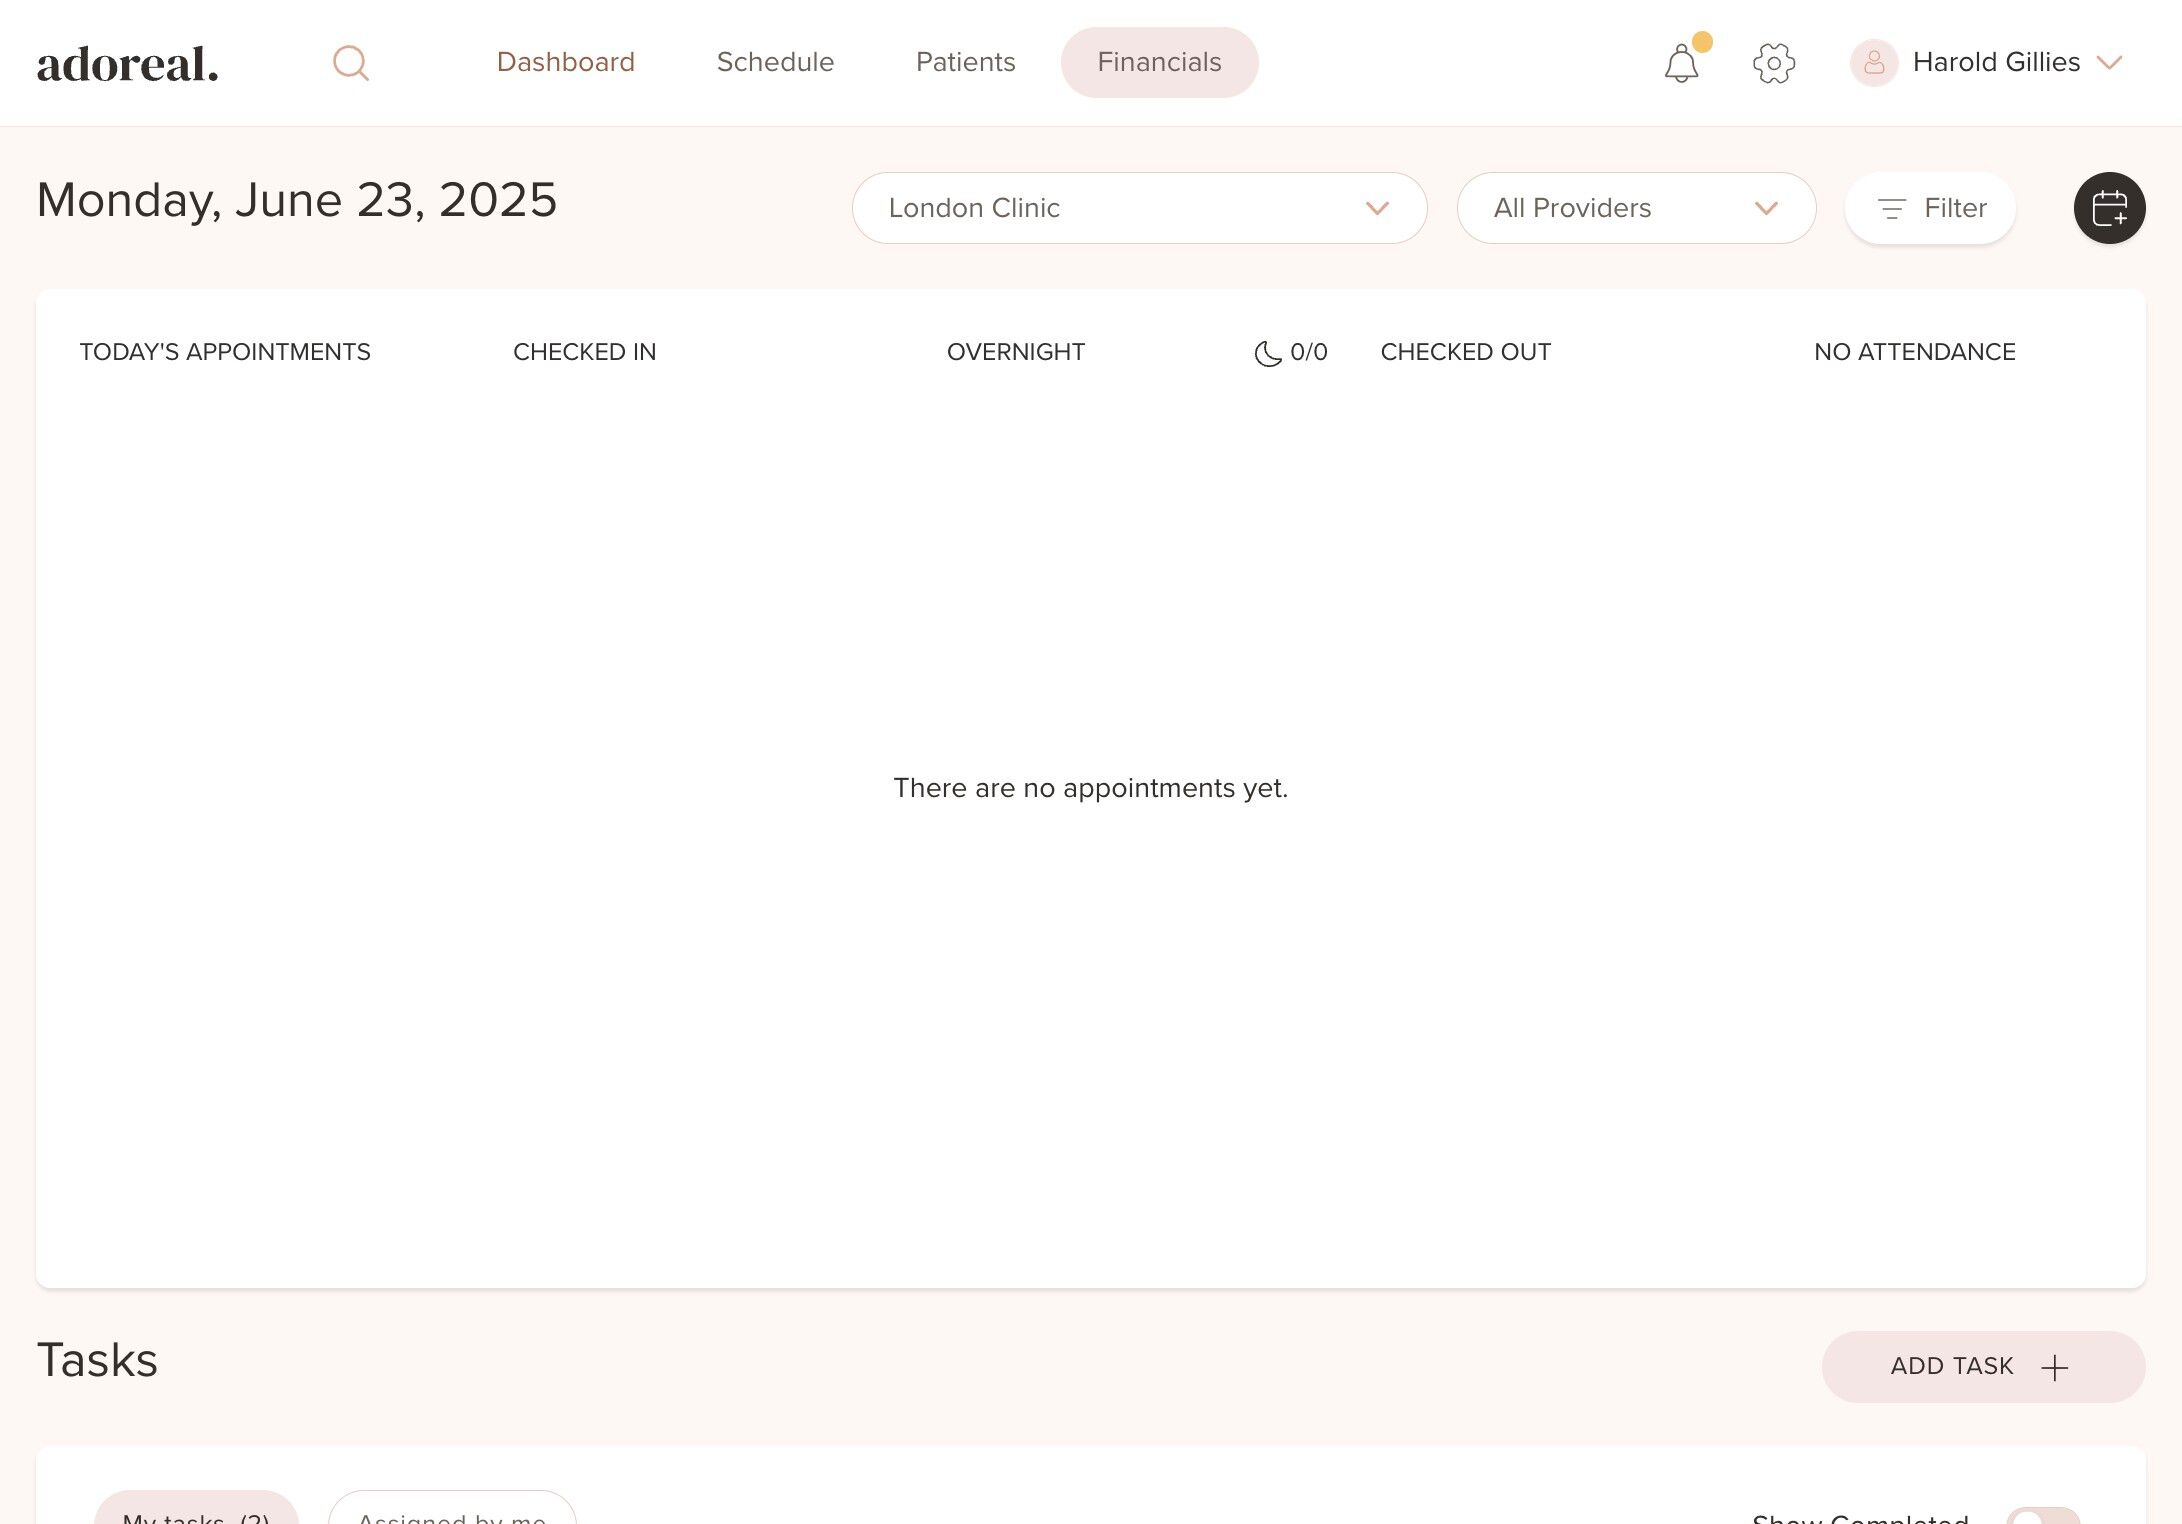The height and width of the screenshot is (1524, 2182).
Task: Click the adoreal logo
Action: (x=128, y=64)
